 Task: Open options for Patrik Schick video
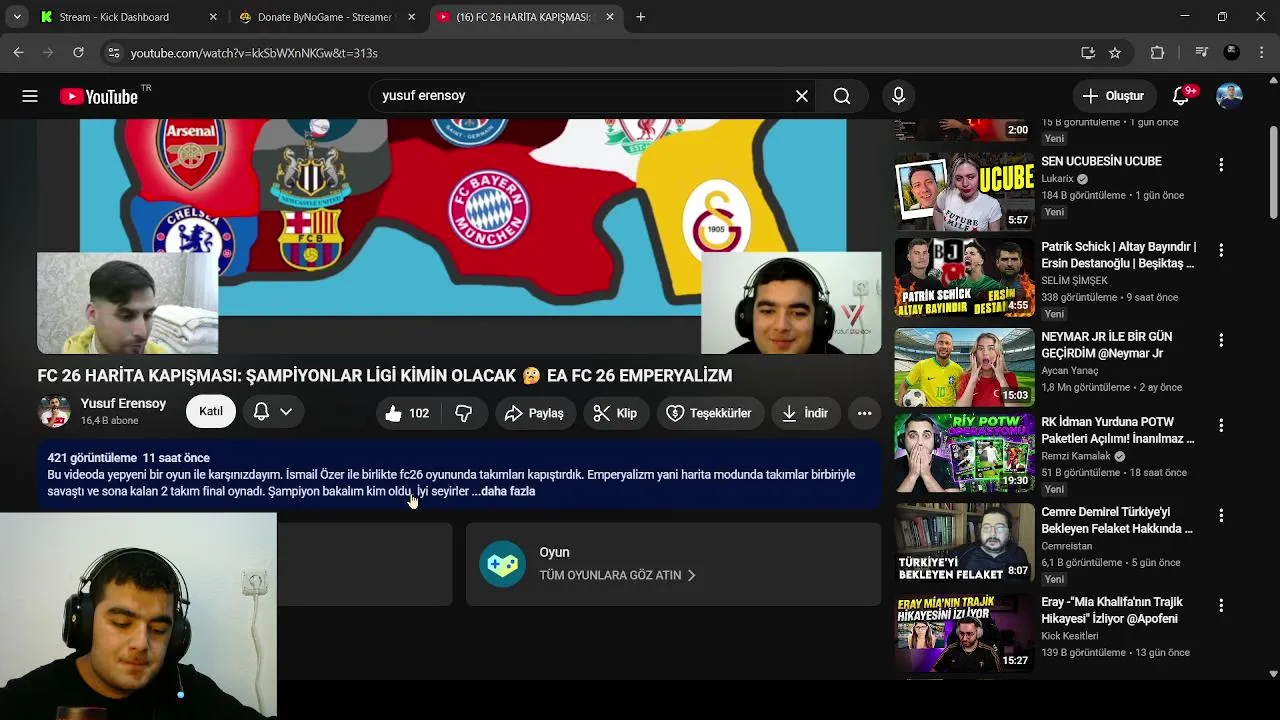tap(1221, 250)
